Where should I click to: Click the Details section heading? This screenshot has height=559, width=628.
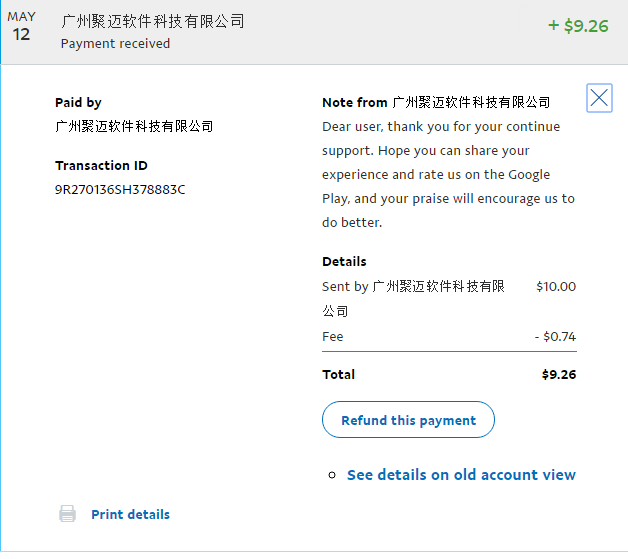(344, 261)
